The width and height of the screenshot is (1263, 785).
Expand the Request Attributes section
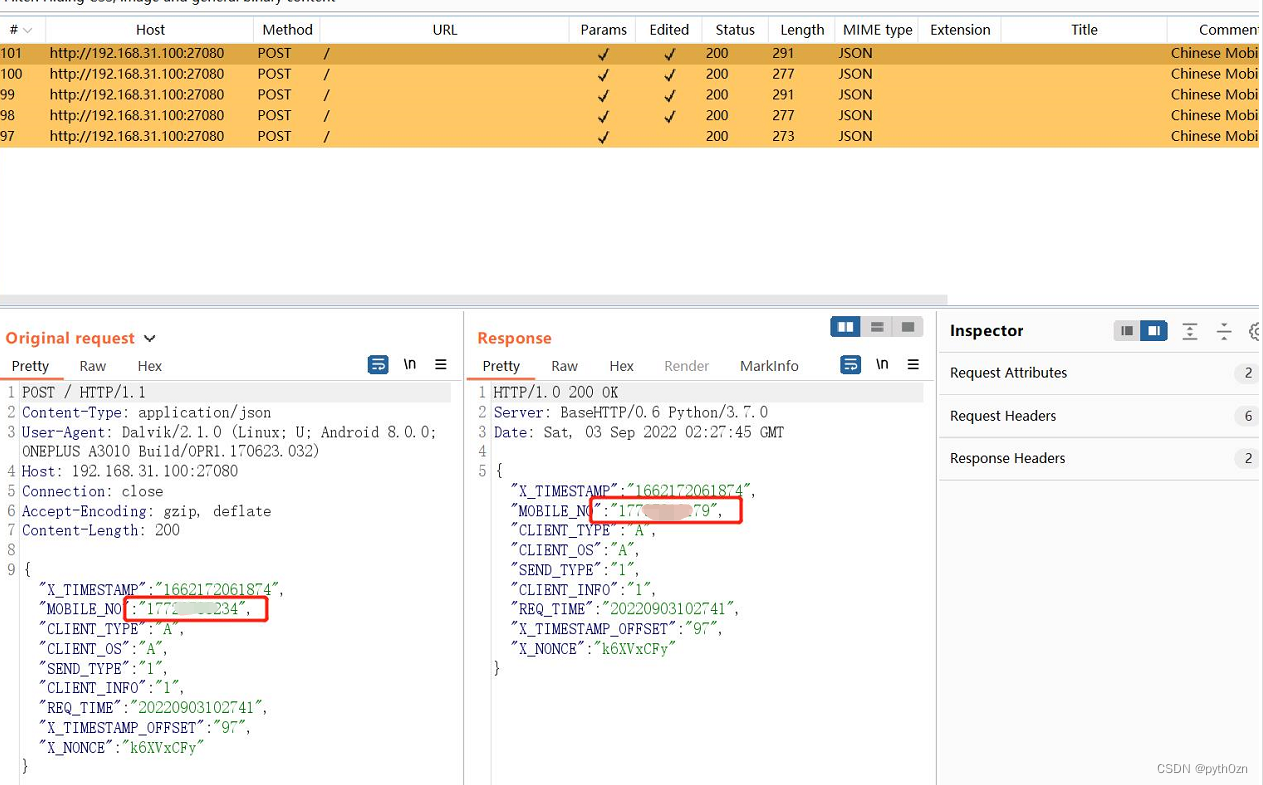(1099, 373)
